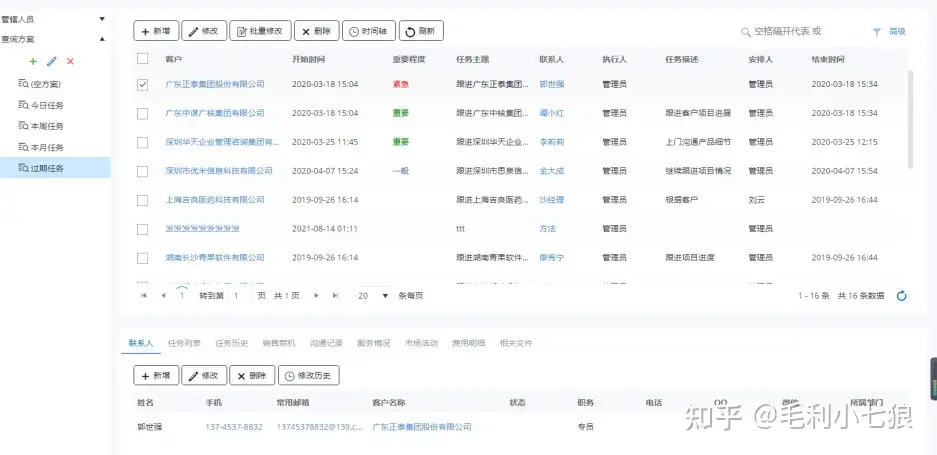
Task: Go to first page of task list
Action: click(143, 295)
